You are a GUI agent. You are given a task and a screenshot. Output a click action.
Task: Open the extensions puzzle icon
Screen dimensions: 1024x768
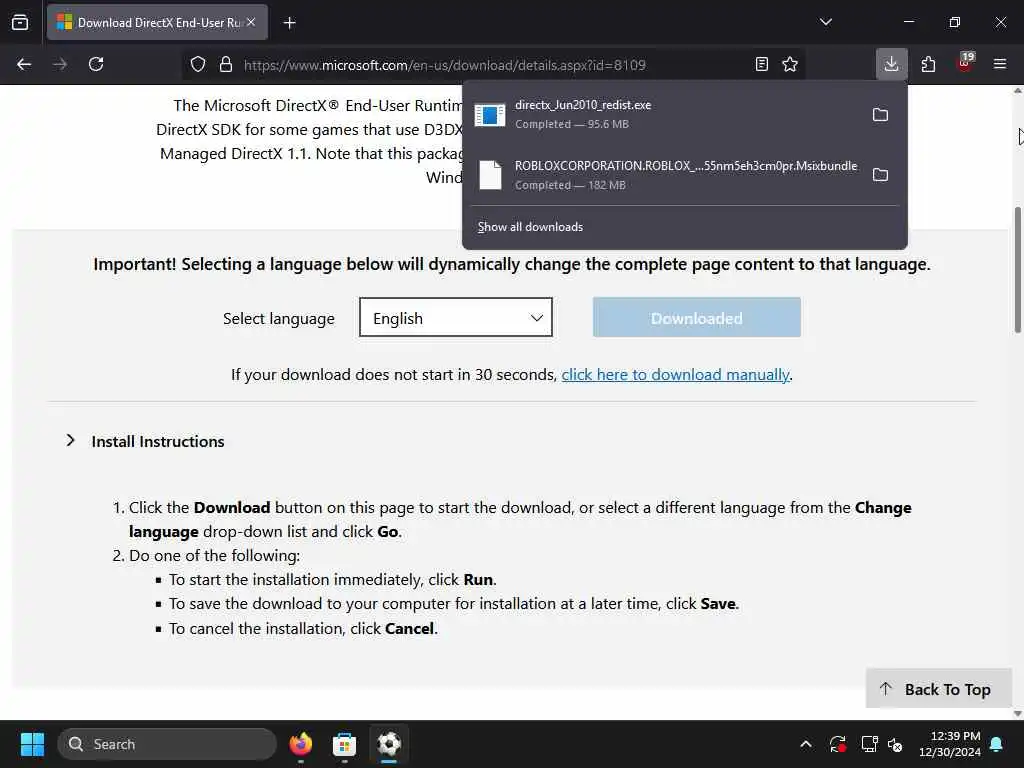tap(928, 64)
